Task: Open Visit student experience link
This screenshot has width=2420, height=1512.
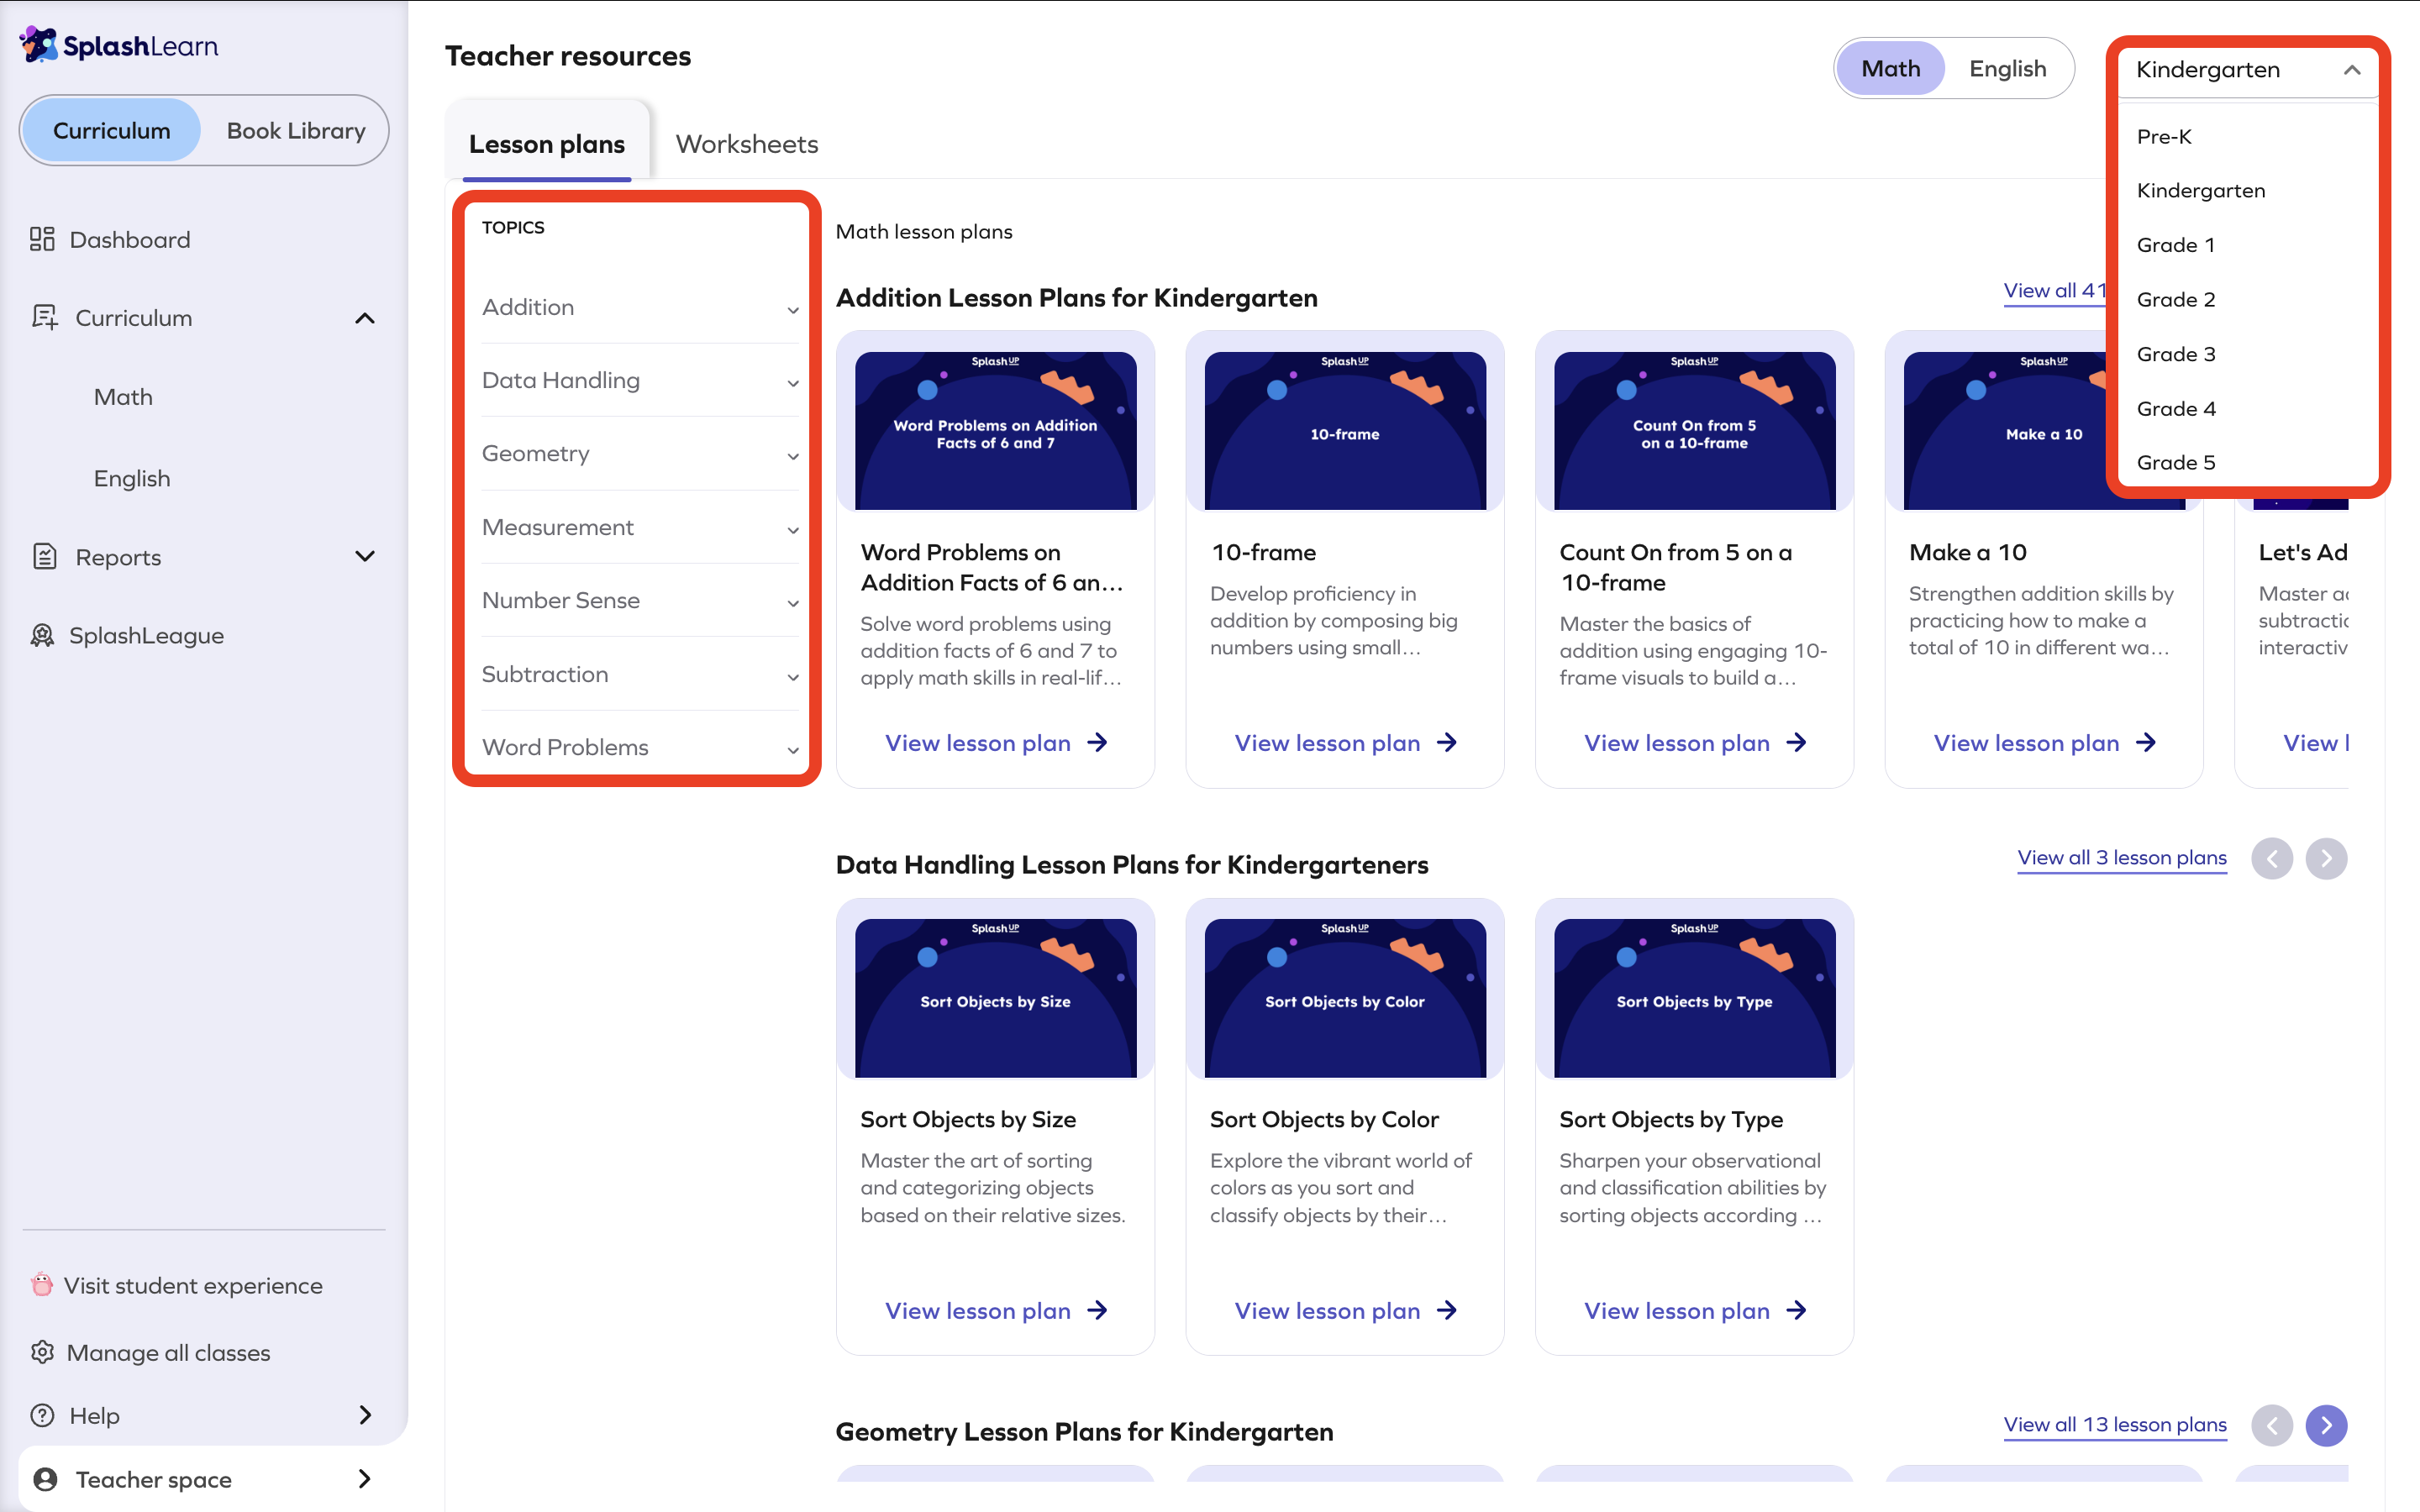Action: [x=193, y=1285]
